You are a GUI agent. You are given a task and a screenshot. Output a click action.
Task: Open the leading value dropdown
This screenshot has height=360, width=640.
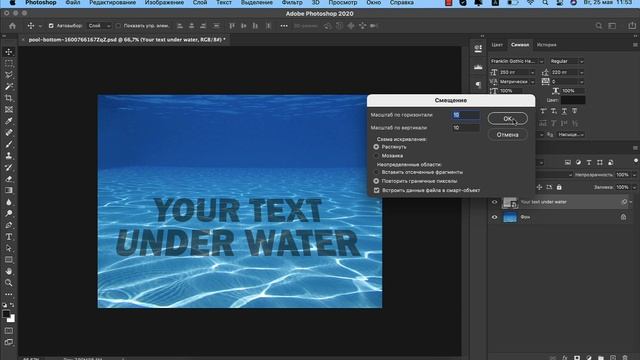581,72
